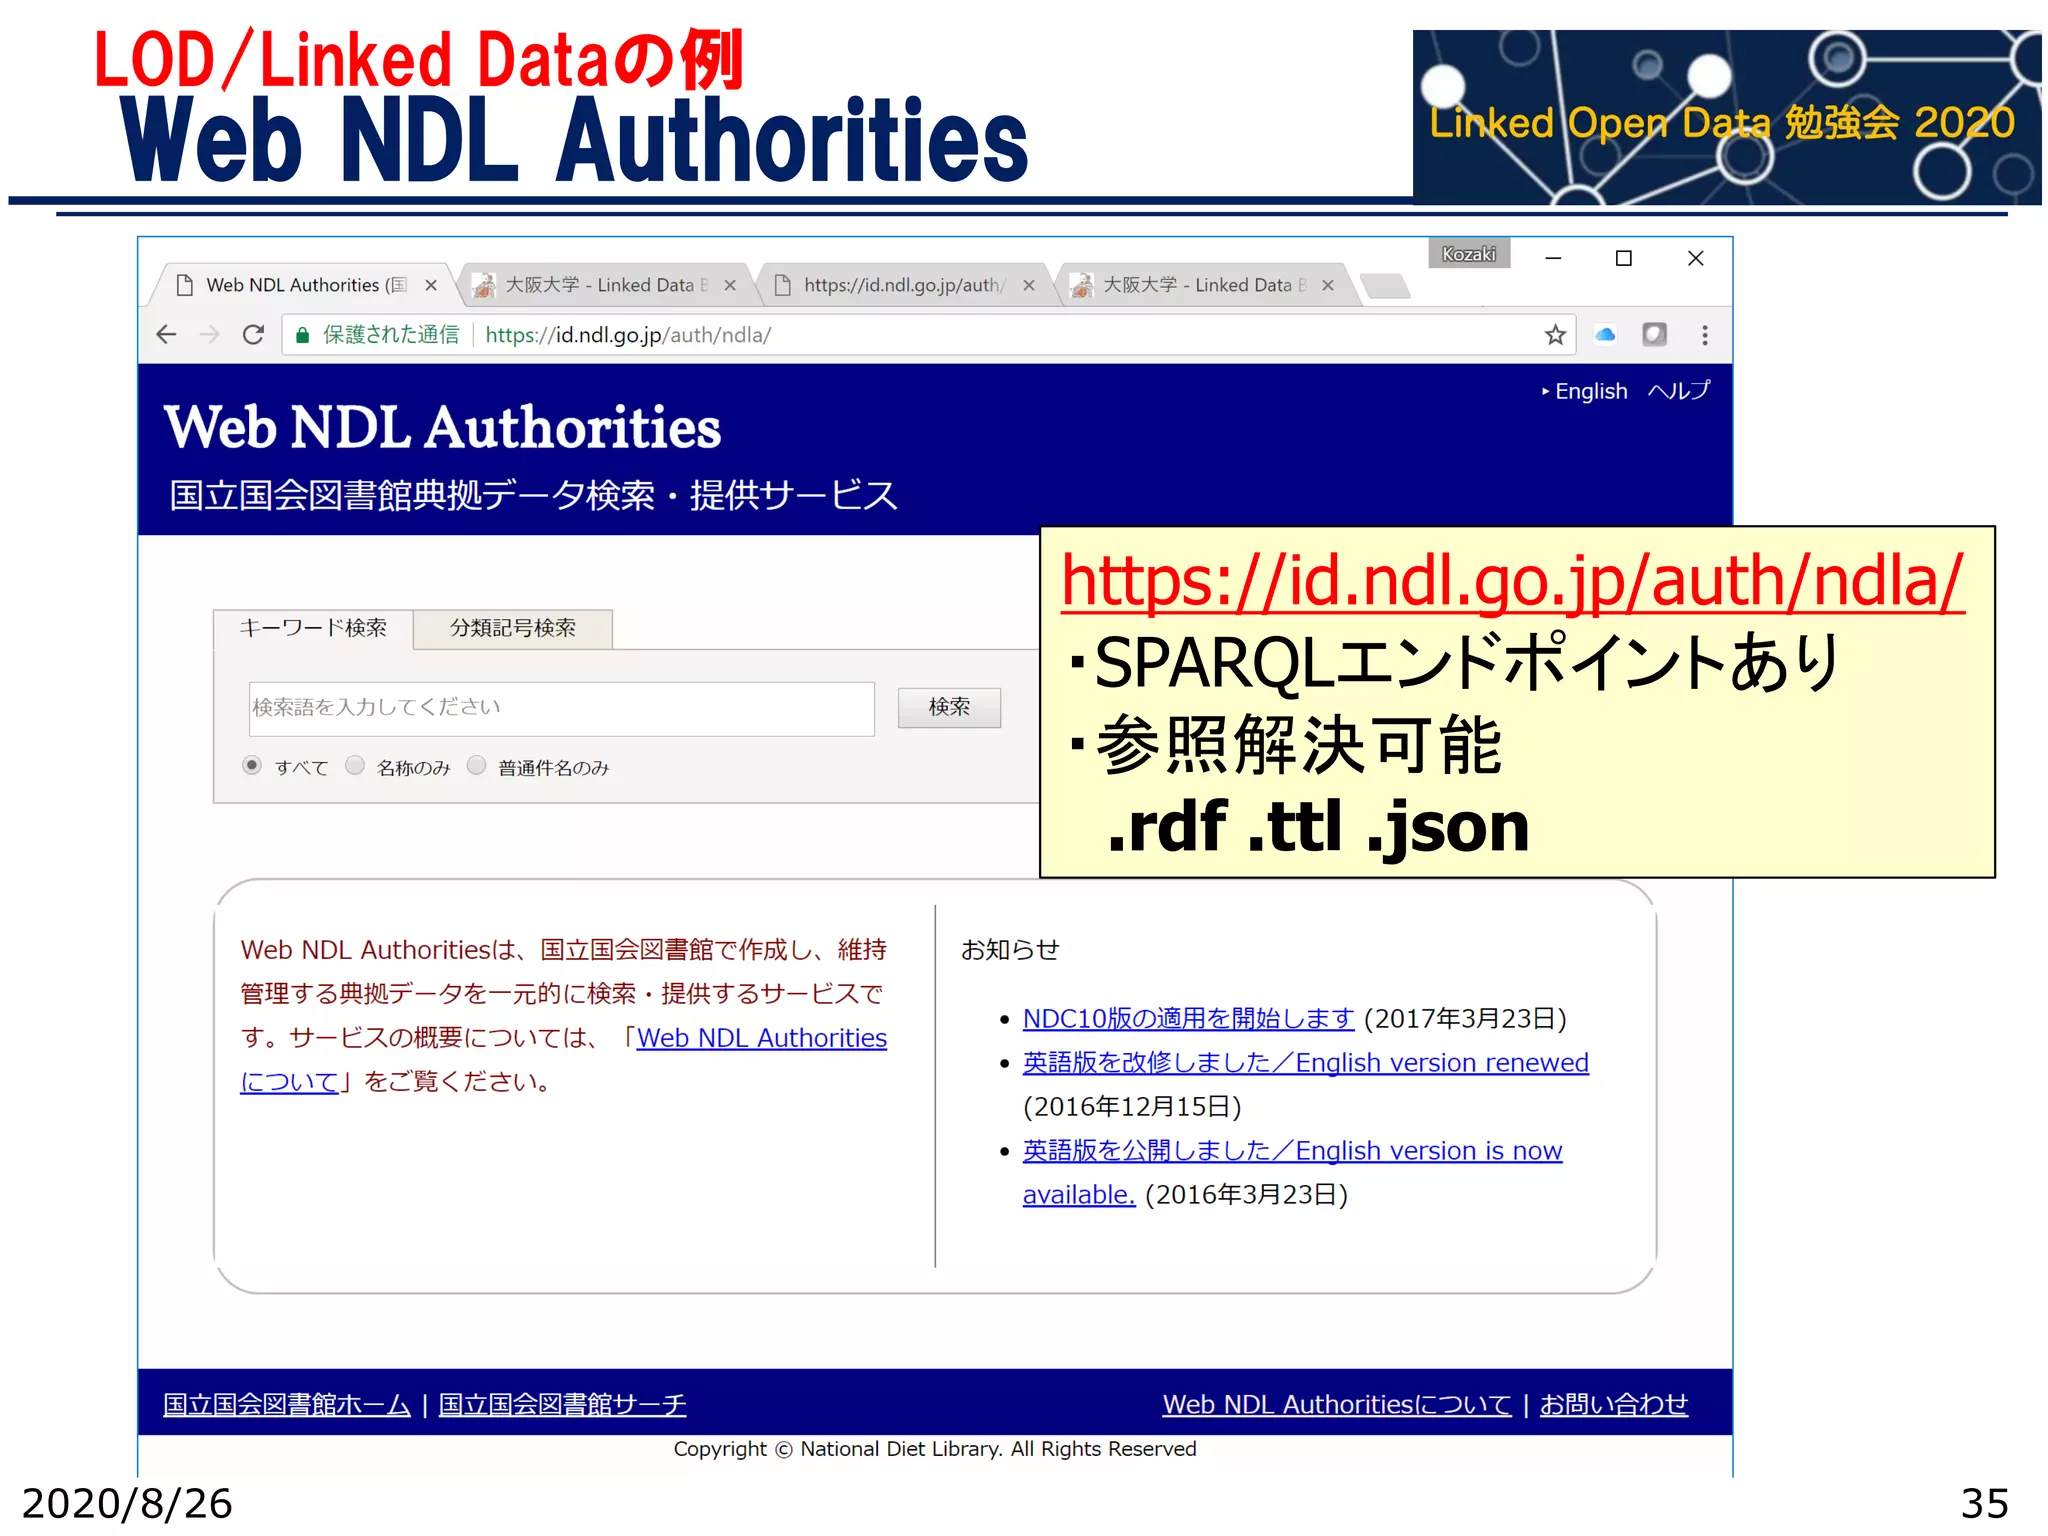2048x1536 pixels.
Task: Click the Kozaki profile button
Action: click(x=1469, y=254)
